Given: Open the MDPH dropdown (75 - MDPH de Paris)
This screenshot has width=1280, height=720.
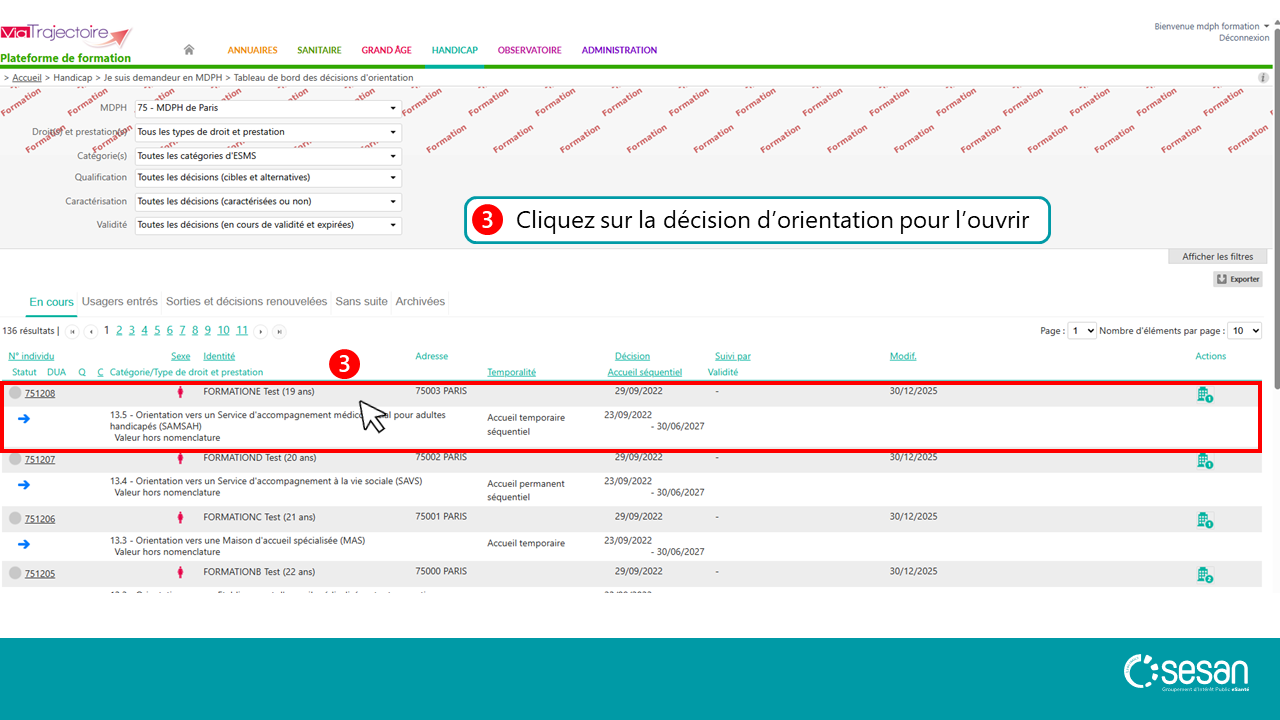Looking at the screenshot, I should pyautogui.click(x=268, y=108).
